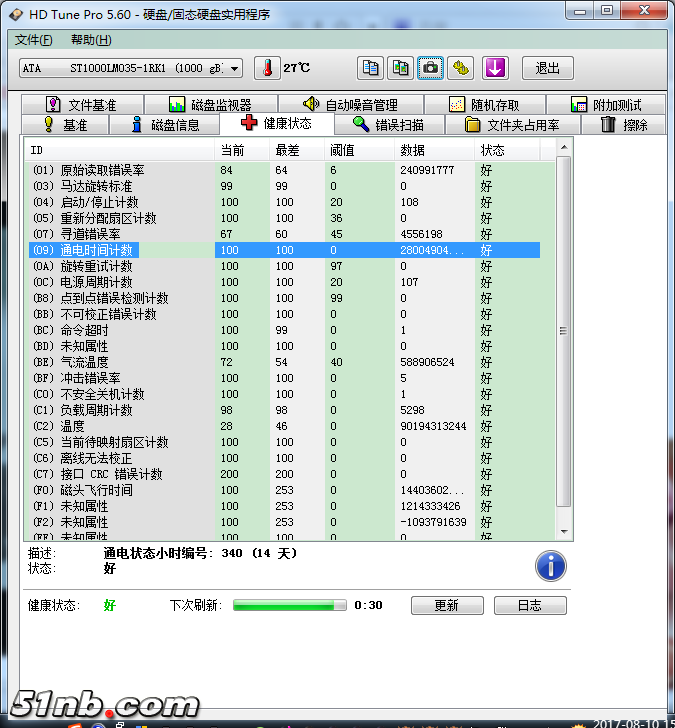Click the refresh countdown progress bar

[x=290, y=605]
